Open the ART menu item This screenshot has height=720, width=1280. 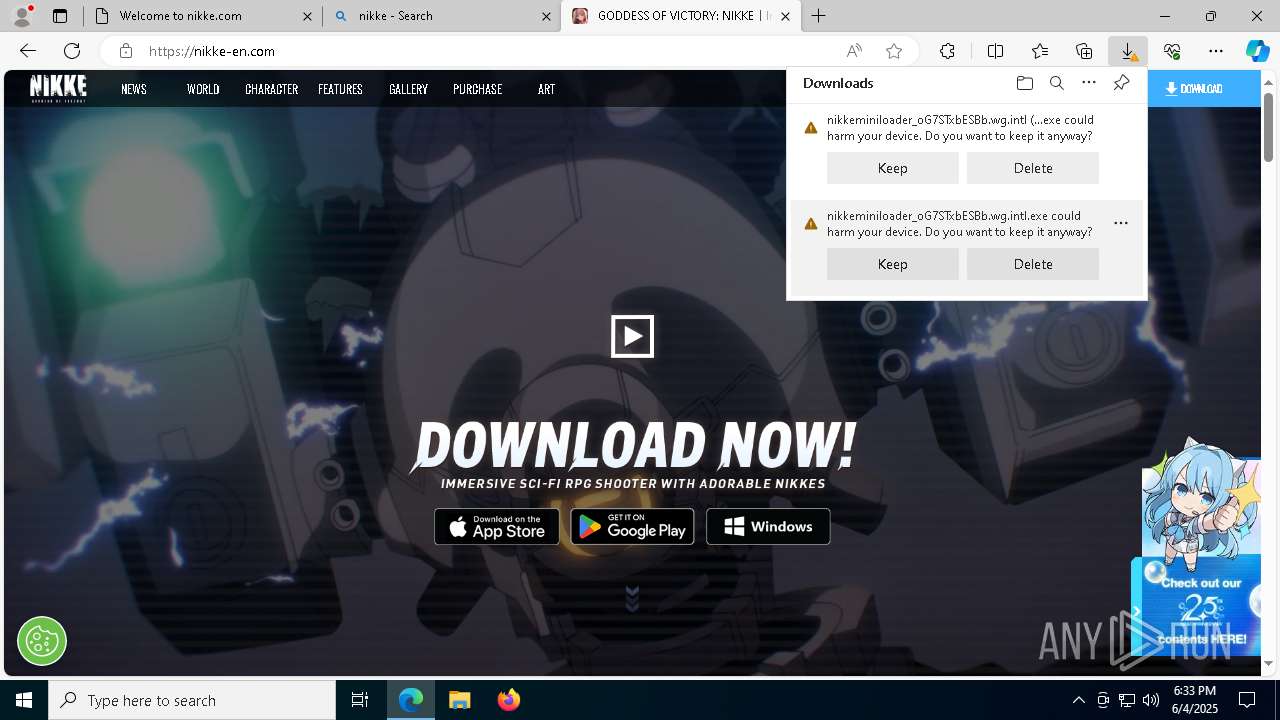546,89
